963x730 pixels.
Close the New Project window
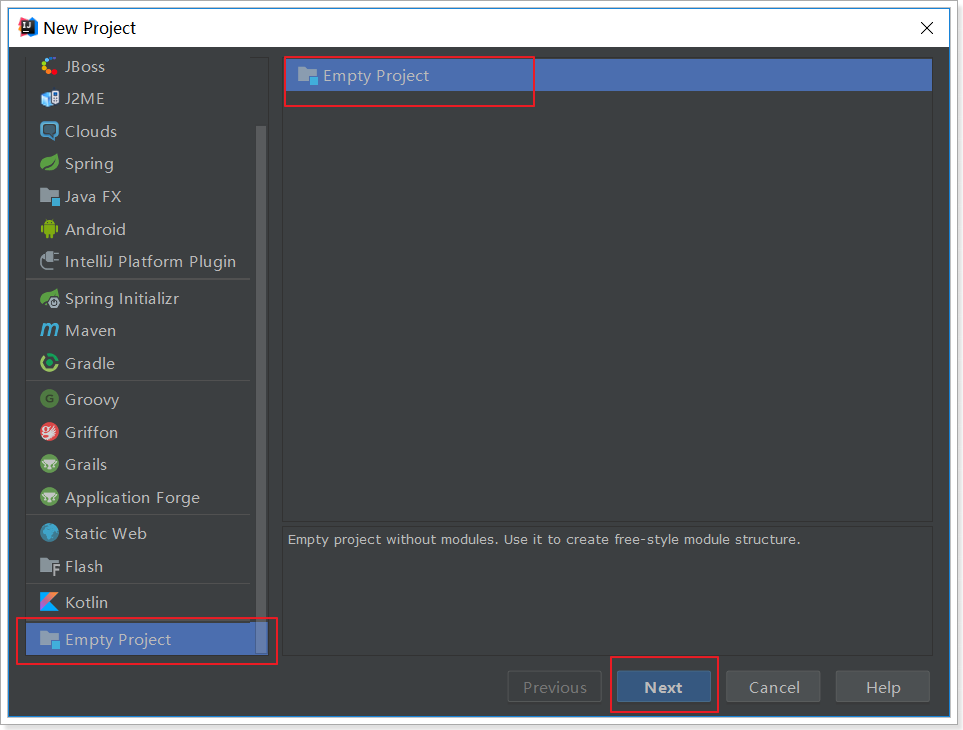pos(927,28)
